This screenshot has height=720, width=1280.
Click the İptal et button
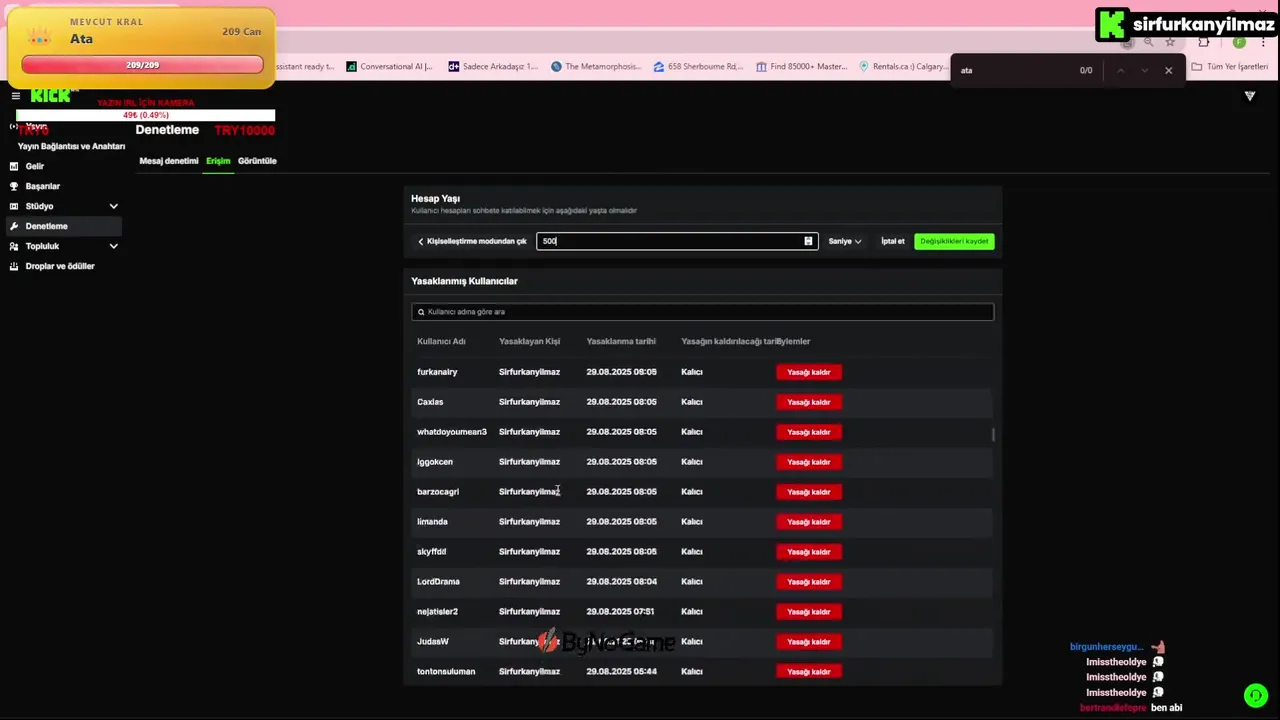(x=892, y=241)
